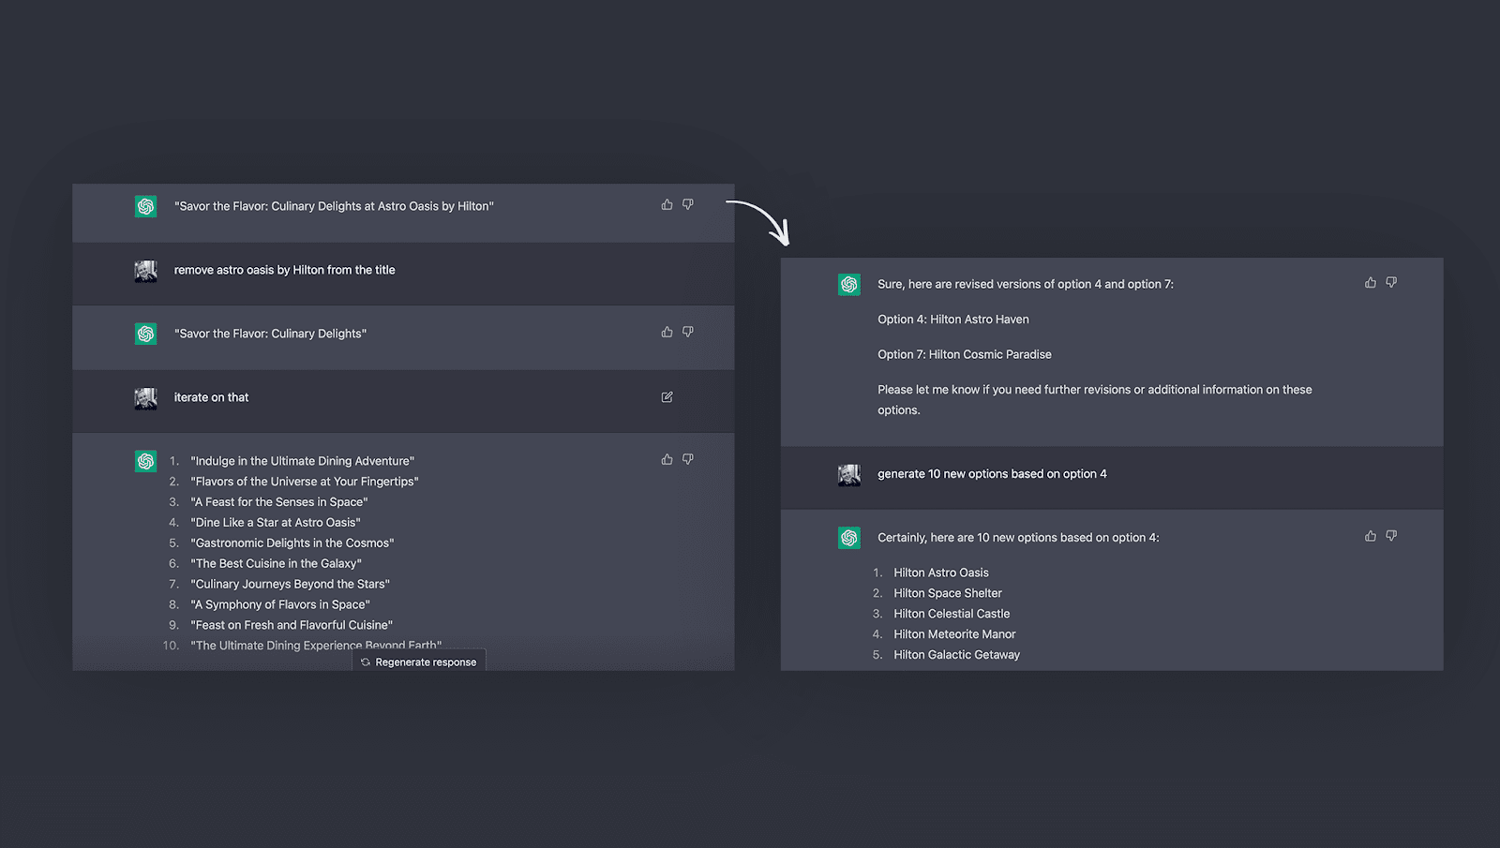Dislike the revised option 4 and 7 response
The width and height of the screenshot is (1500, 848).
tap(1391, 283)
